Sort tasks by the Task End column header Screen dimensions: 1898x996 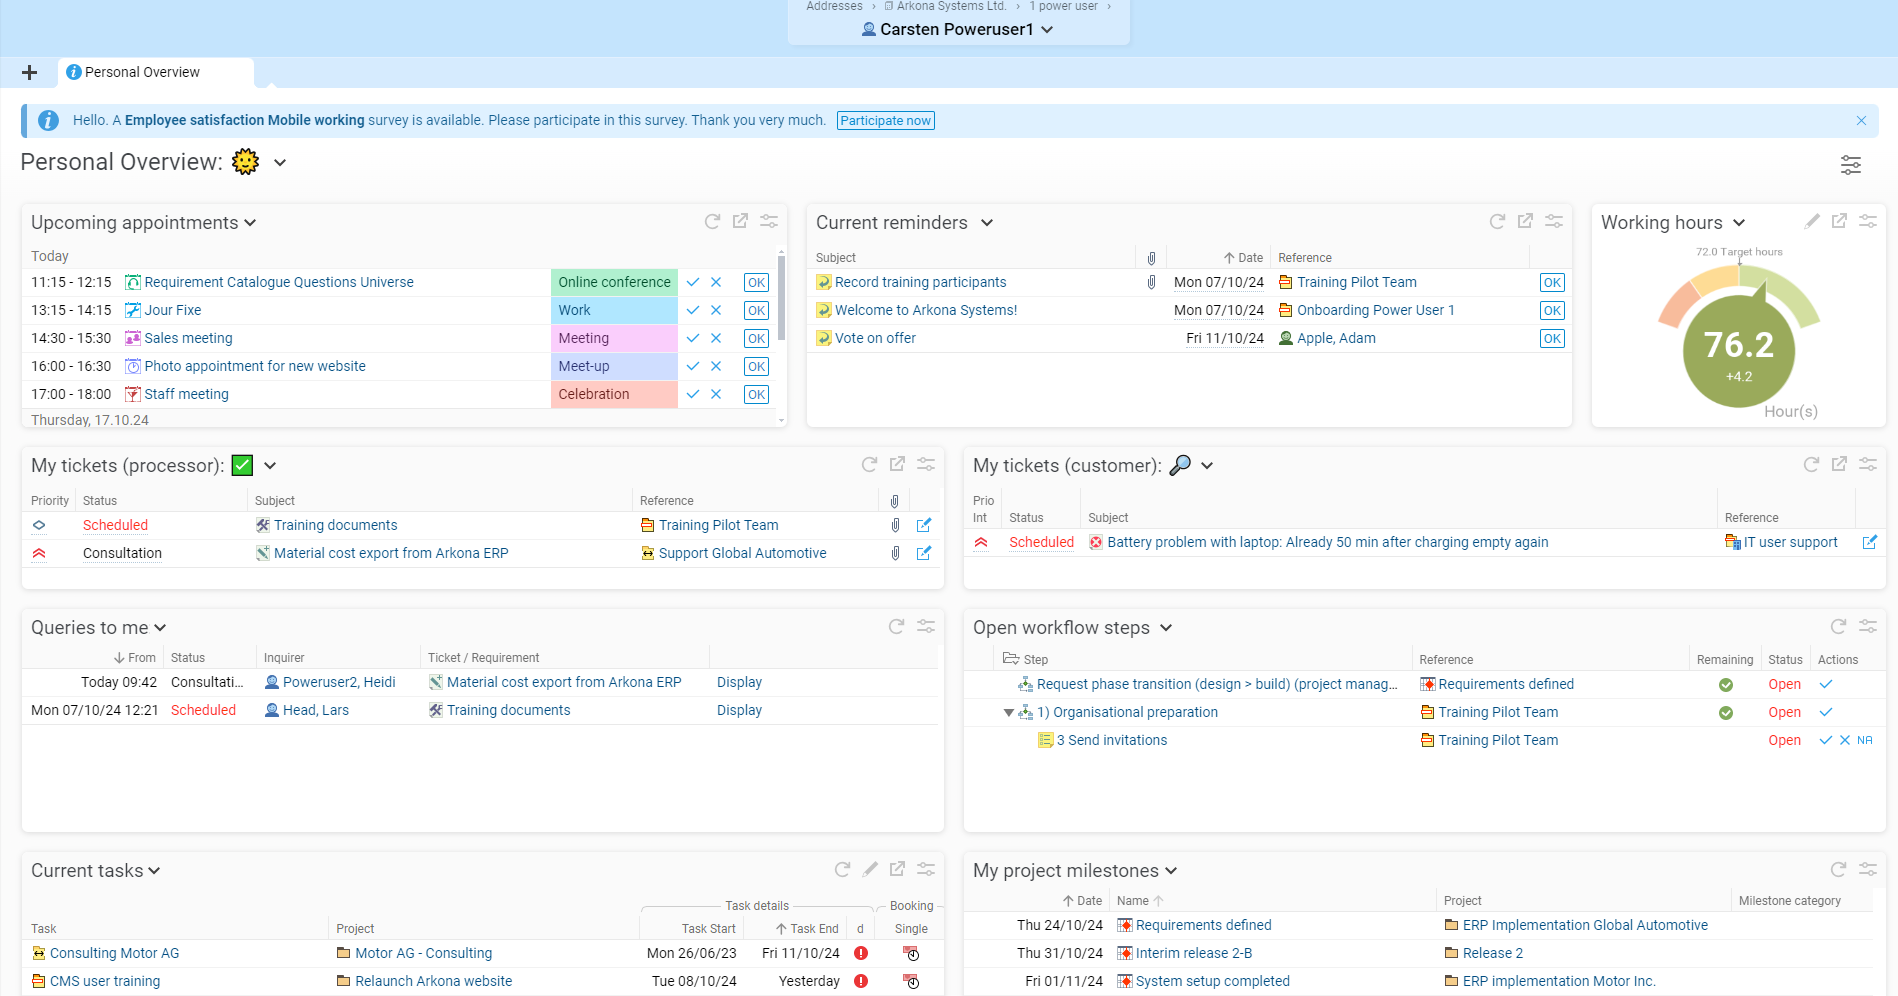pyautogui.click(x=807, y=929)
